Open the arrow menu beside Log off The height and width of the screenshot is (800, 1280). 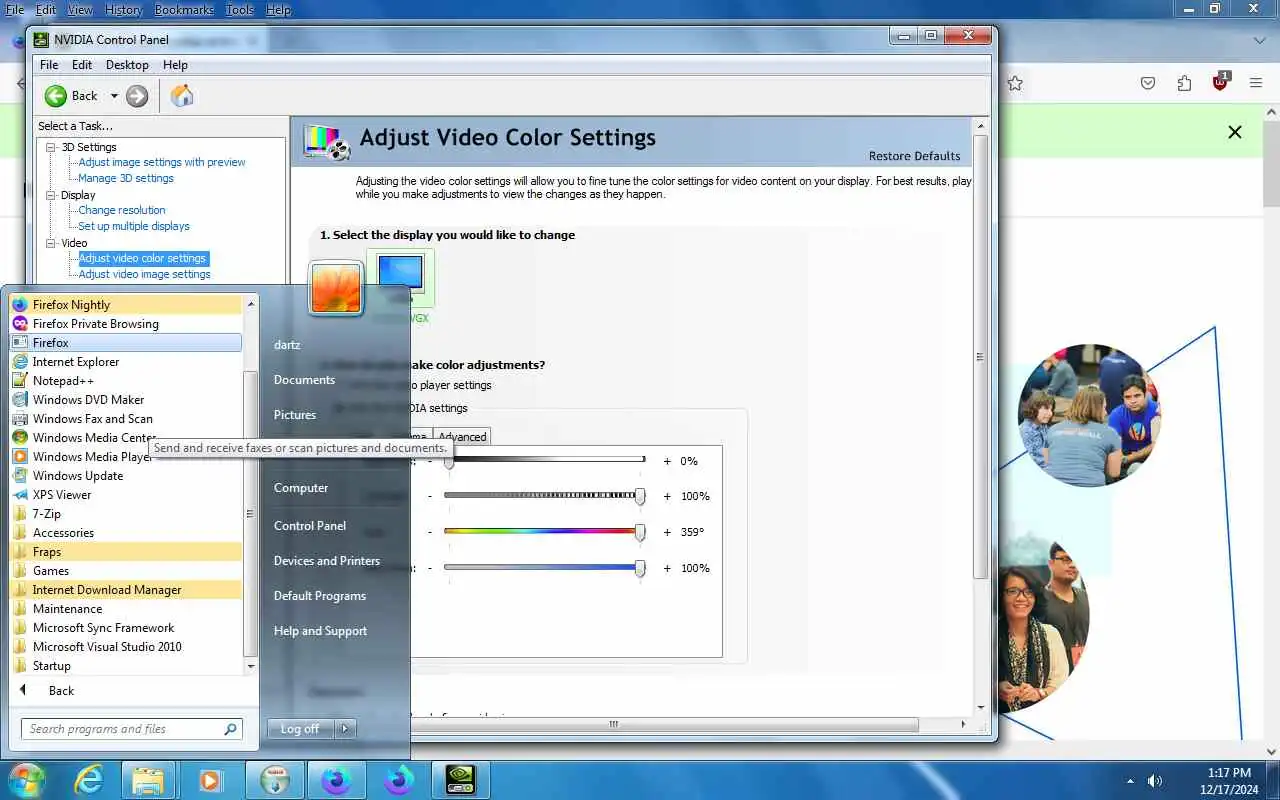point(345,729)
